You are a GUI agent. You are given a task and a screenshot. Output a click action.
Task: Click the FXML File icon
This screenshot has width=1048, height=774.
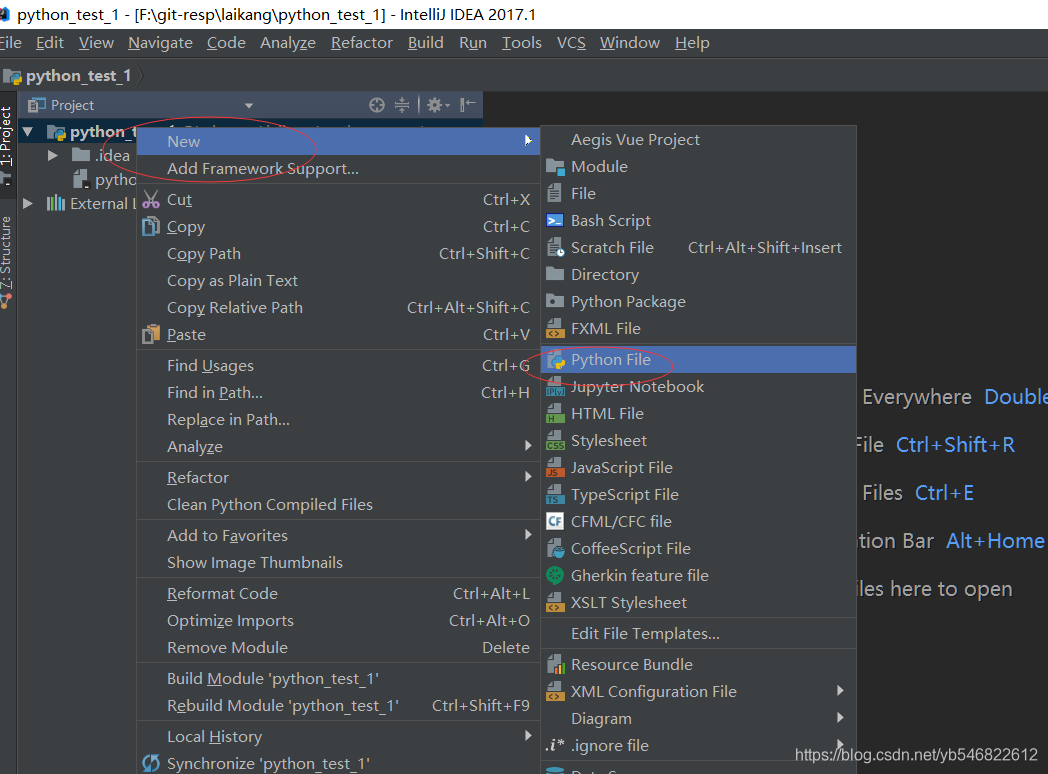point(555,329)
